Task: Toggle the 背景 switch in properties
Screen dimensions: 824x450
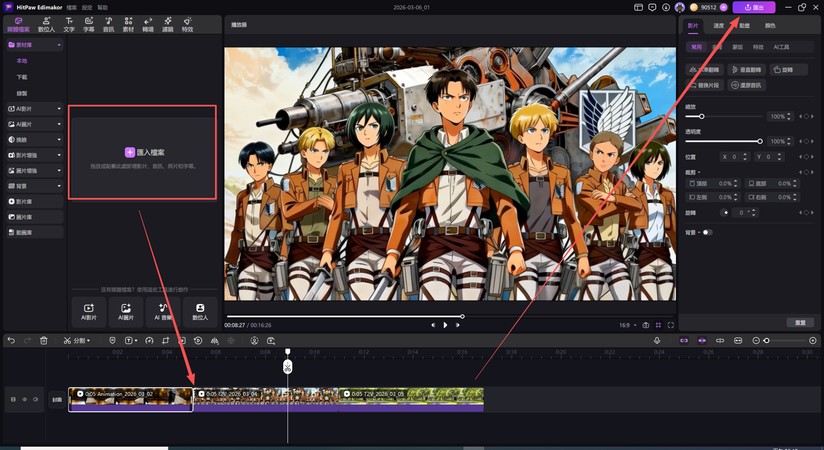Action: click(x=707, y=232)
